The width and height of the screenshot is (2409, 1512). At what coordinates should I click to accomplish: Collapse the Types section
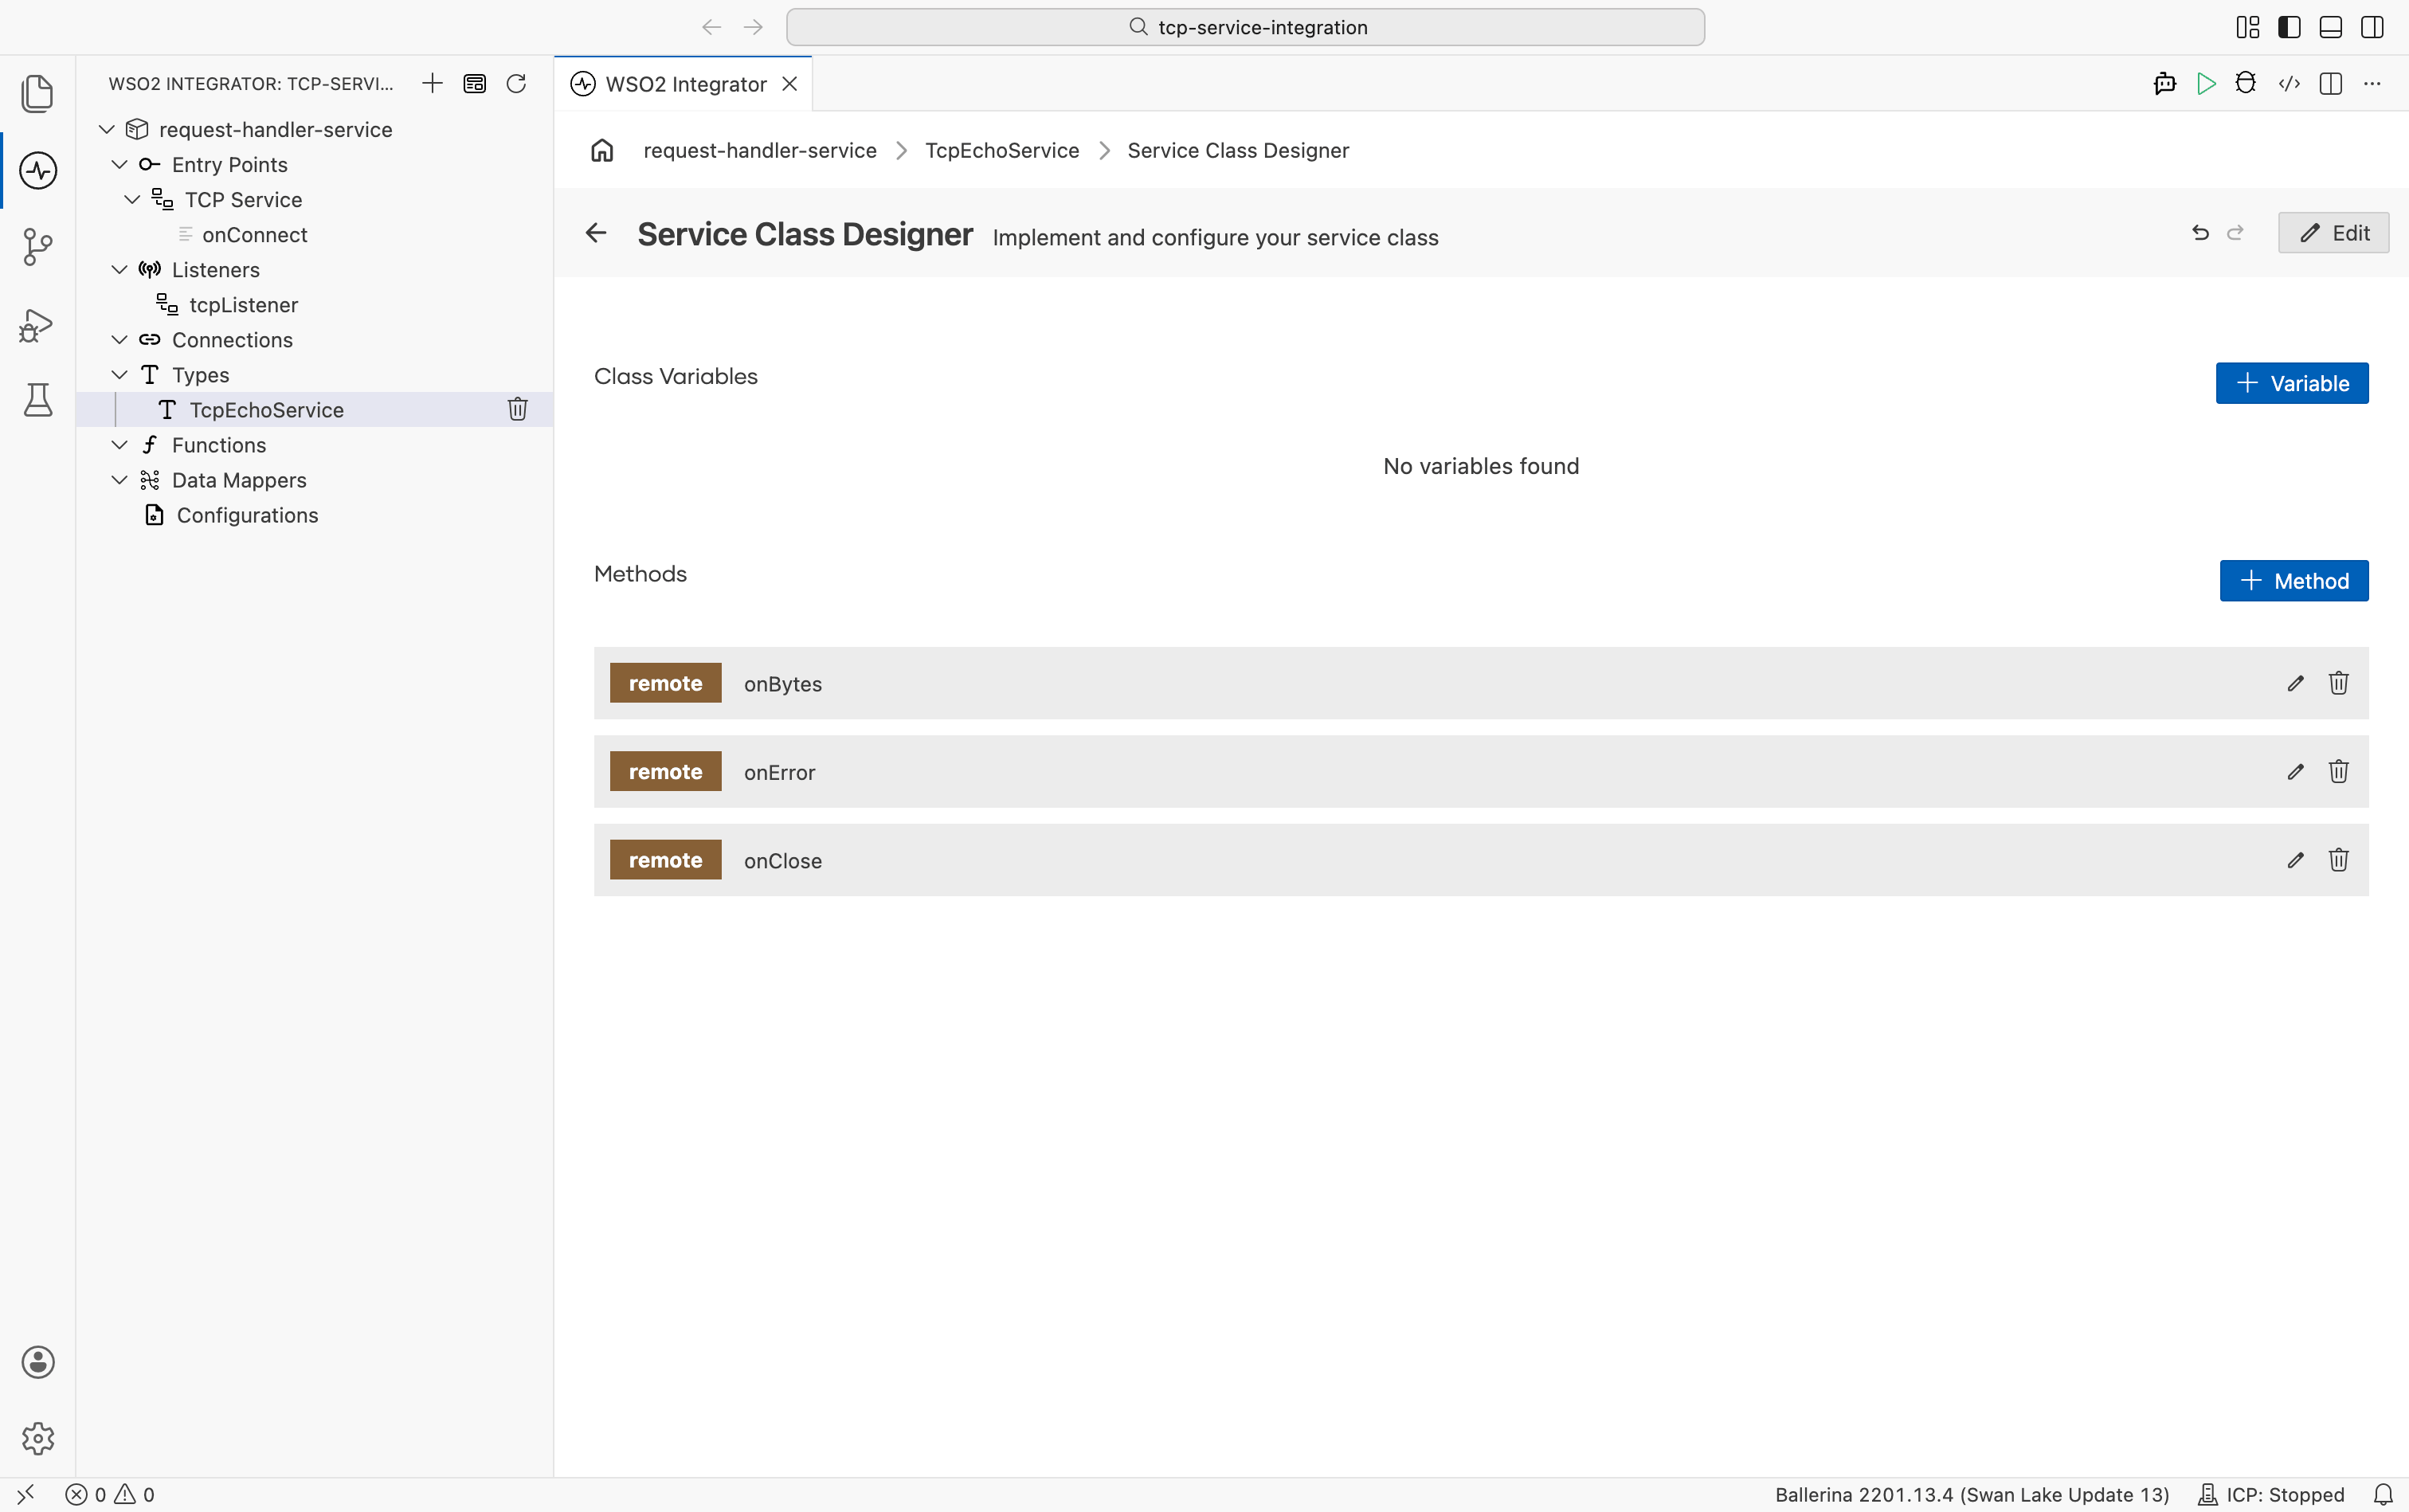pos(119,374)
